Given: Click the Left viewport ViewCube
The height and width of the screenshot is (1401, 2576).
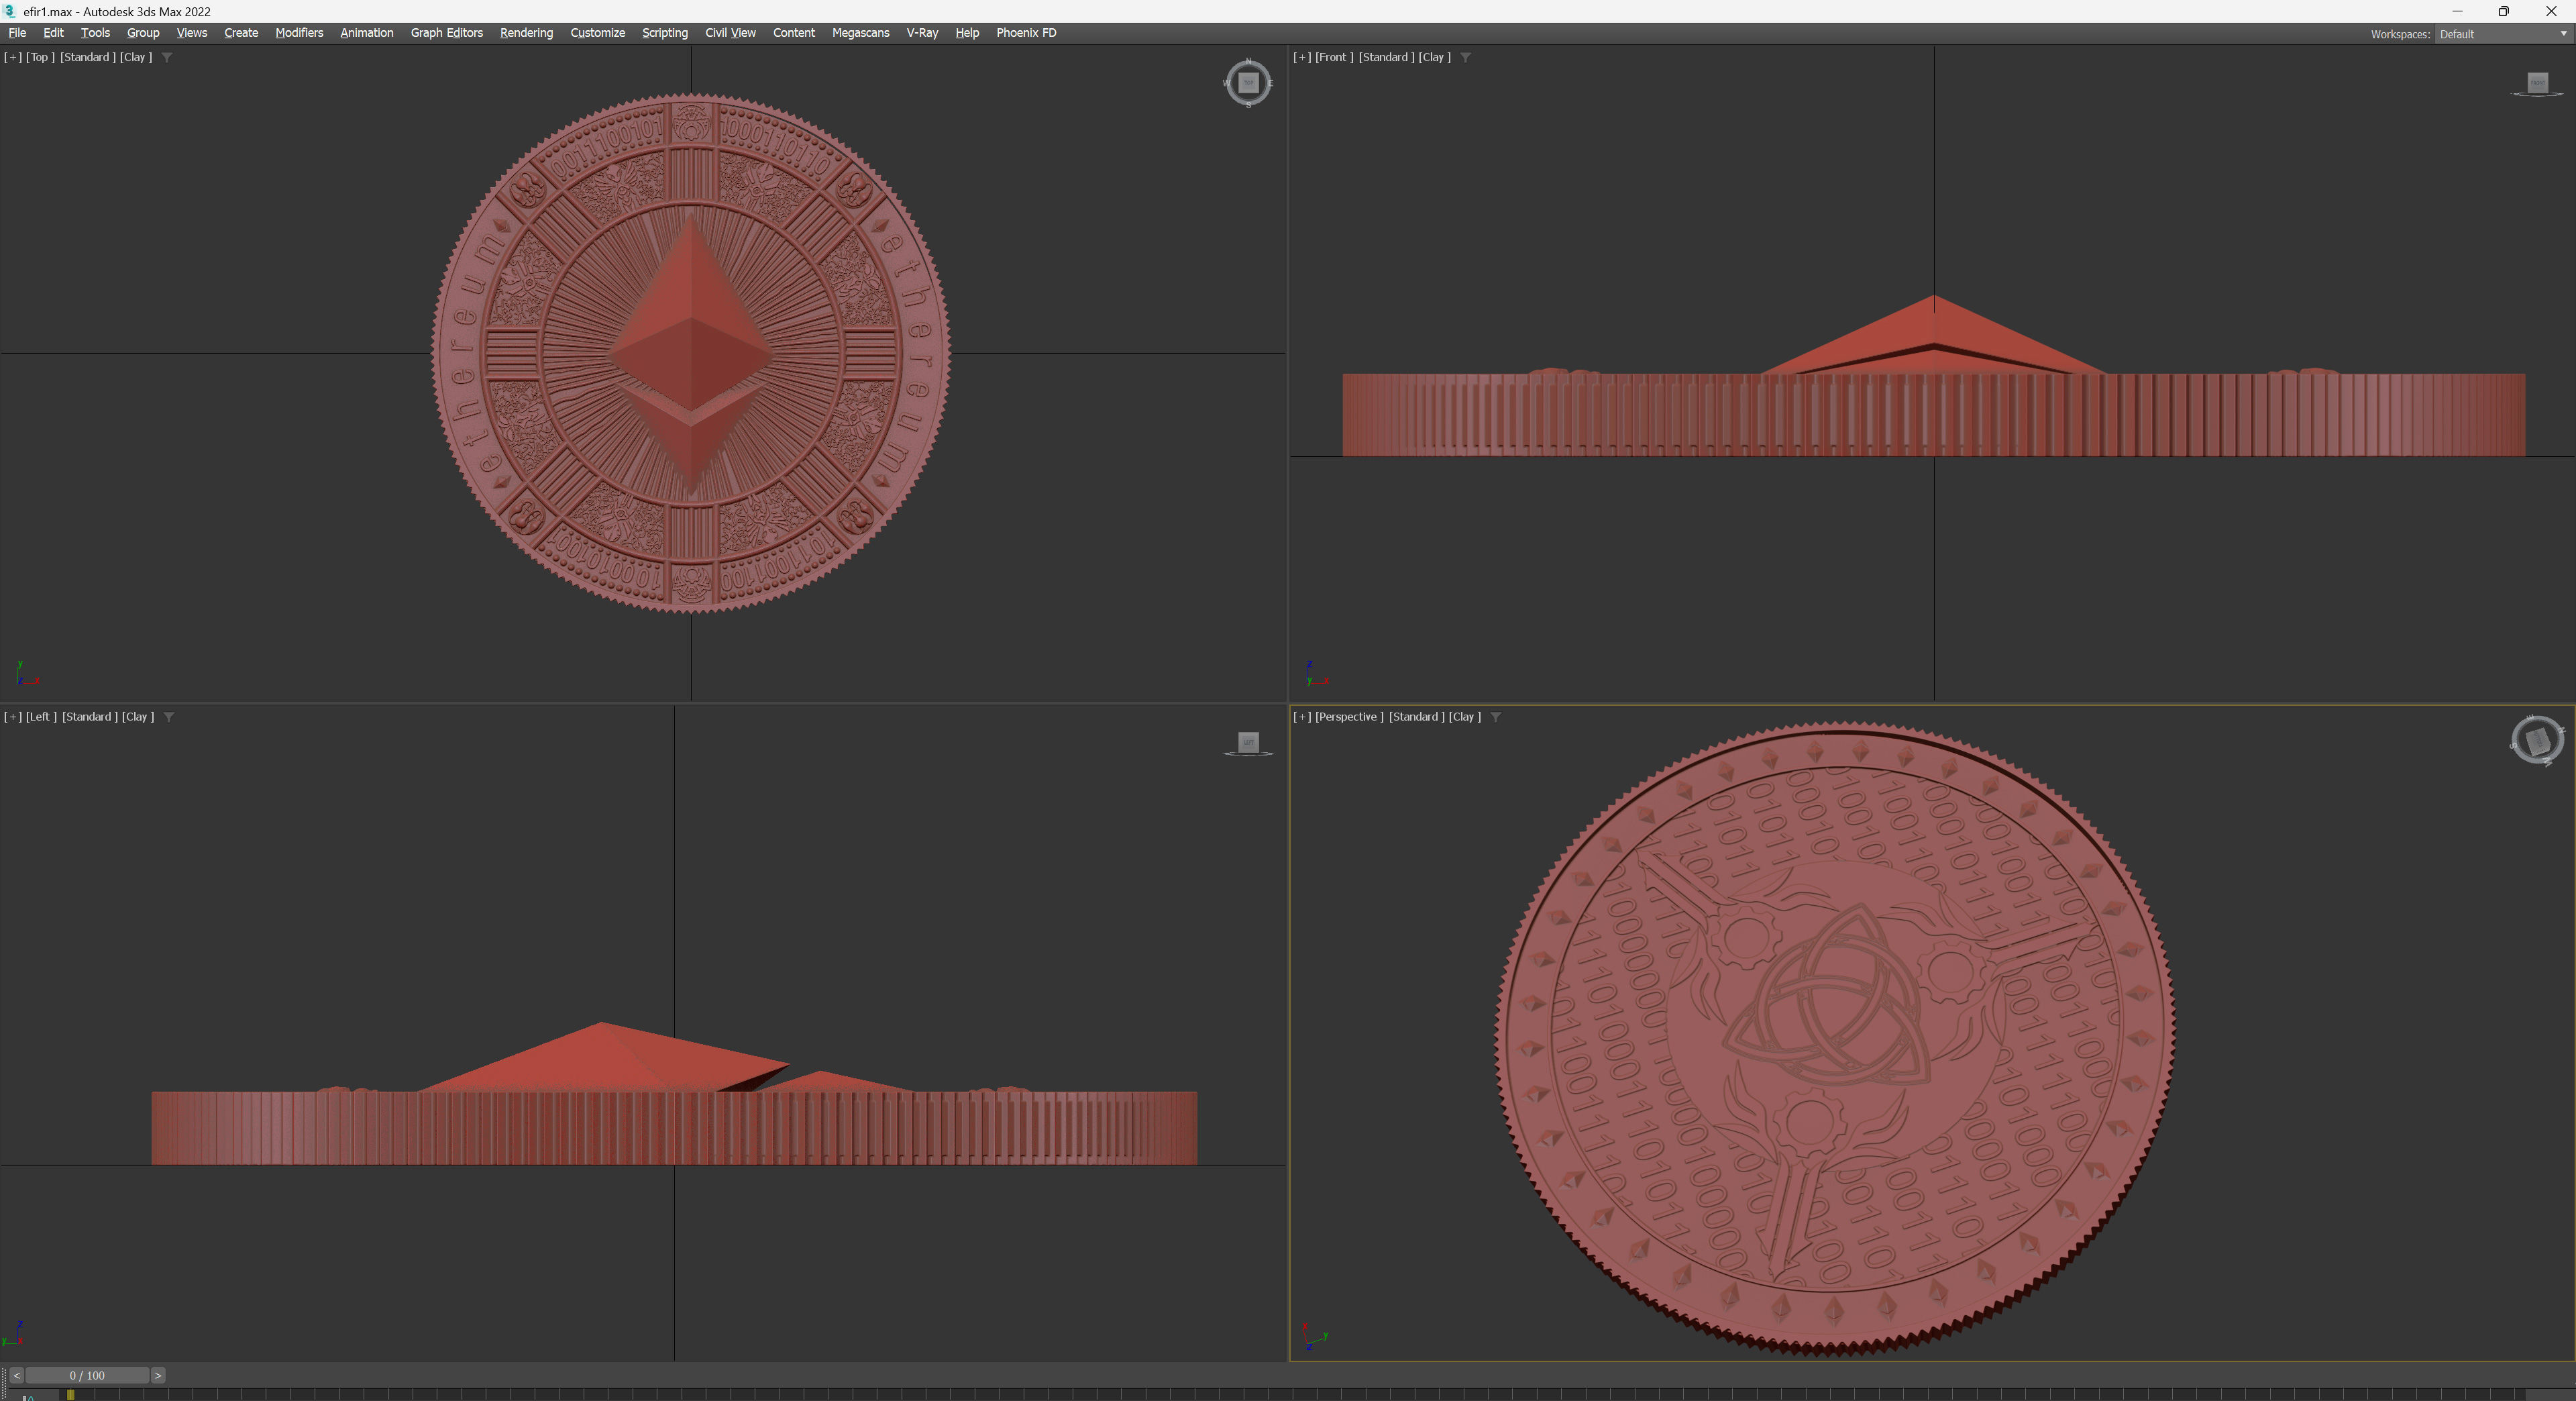Looking at the screenshot, I should point(1247,742).
